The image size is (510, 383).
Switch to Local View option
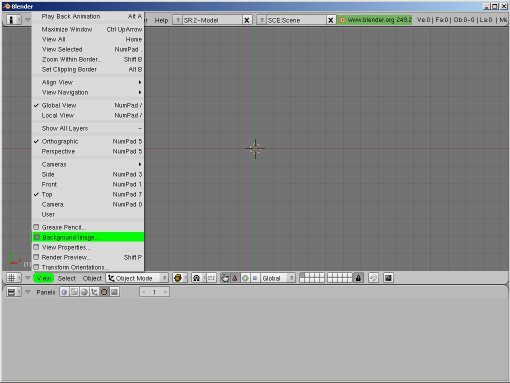click(88, 115)
